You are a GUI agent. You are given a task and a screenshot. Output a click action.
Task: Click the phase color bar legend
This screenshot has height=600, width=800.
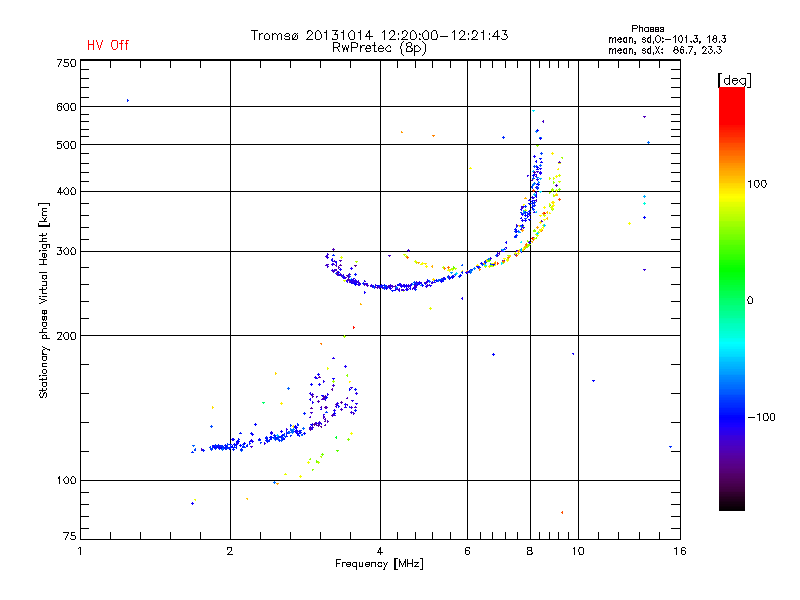click(732, 299)
